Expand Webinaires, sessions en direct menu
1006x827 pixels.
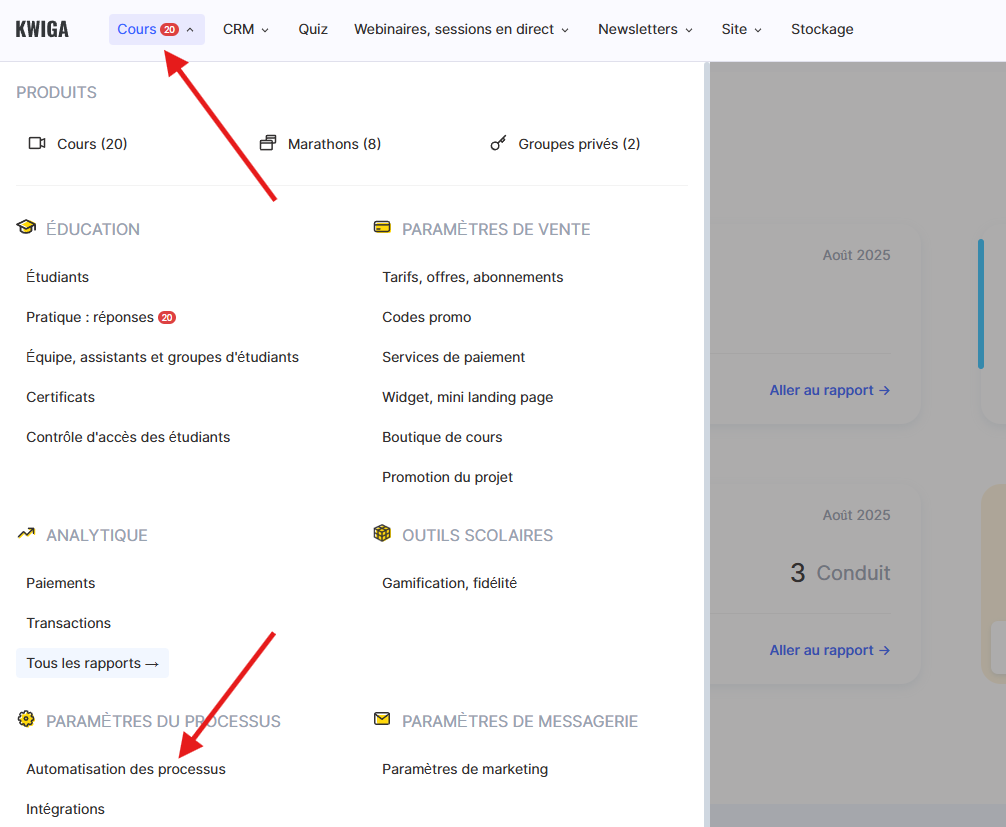[x=461, y=29]
